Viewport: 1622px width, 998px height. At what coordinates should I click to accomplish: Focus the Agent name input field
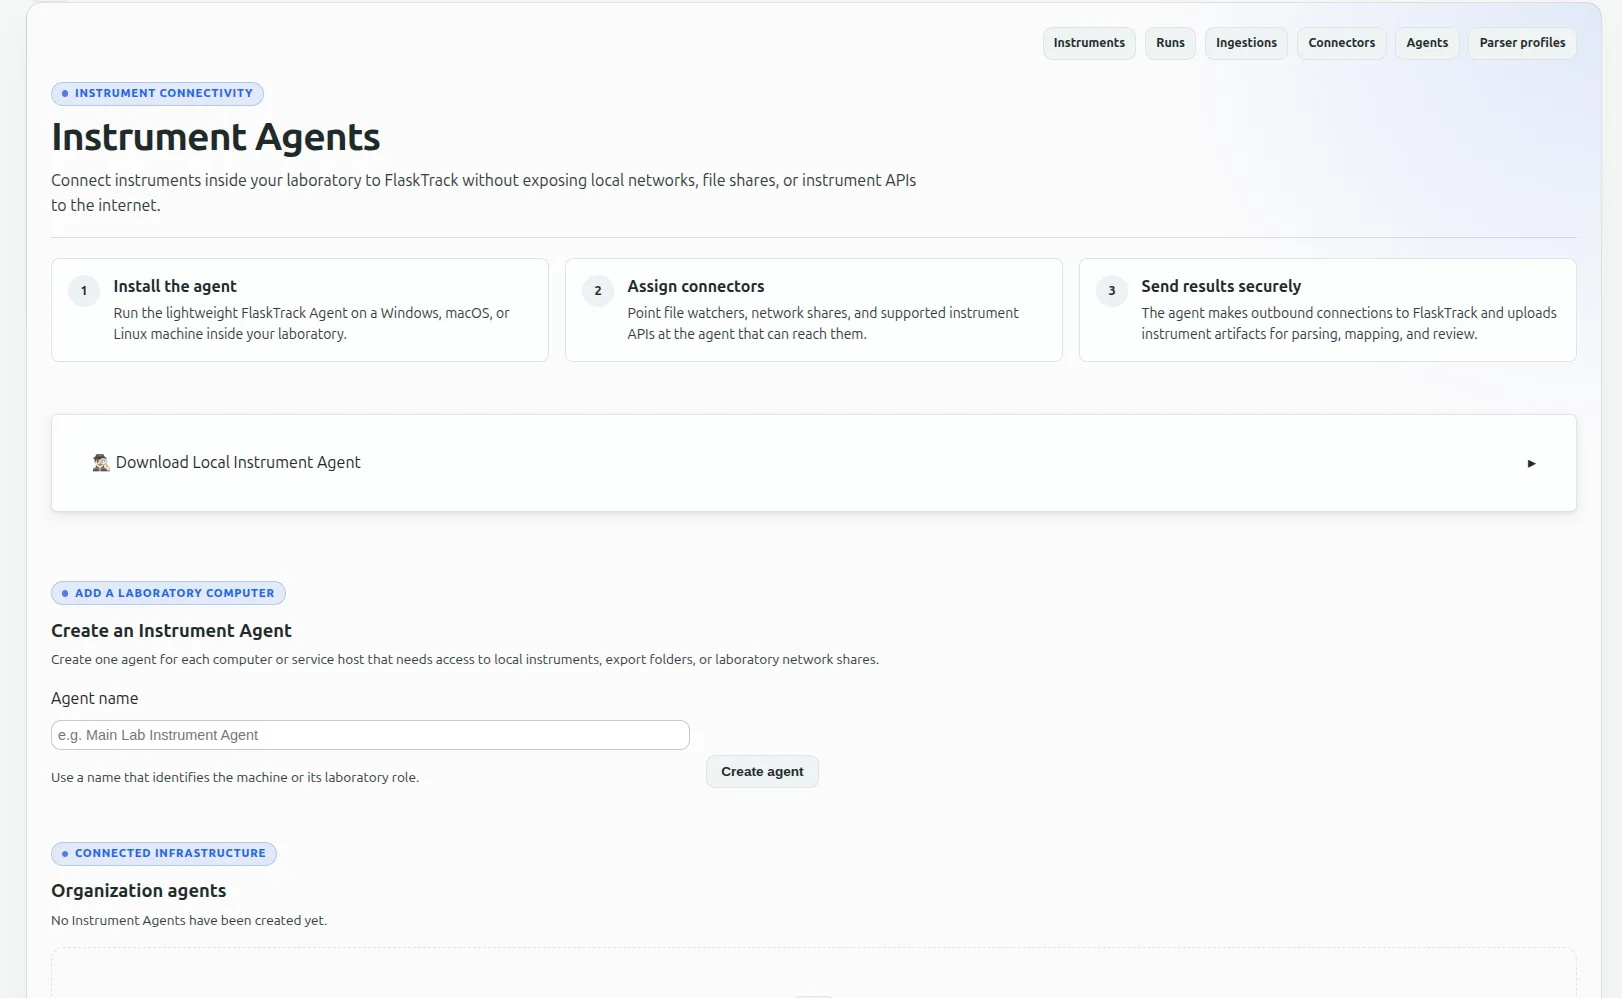[370, 735]
